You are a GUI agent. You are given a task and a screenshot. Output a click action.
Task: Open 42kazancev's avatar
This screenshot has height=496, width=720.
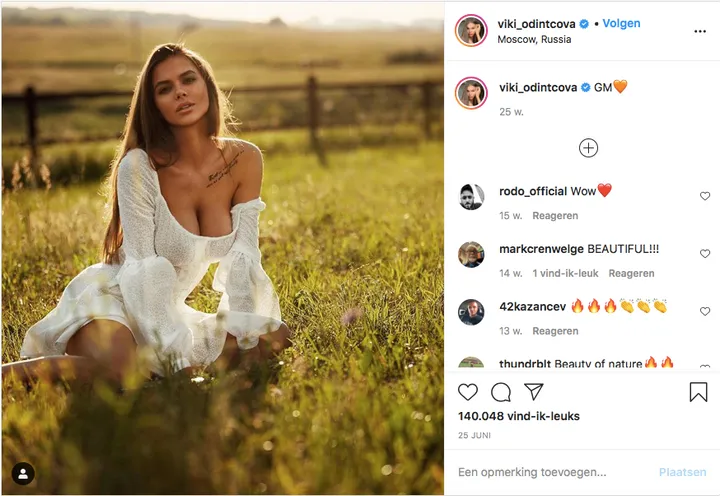(x=471, y=312)
